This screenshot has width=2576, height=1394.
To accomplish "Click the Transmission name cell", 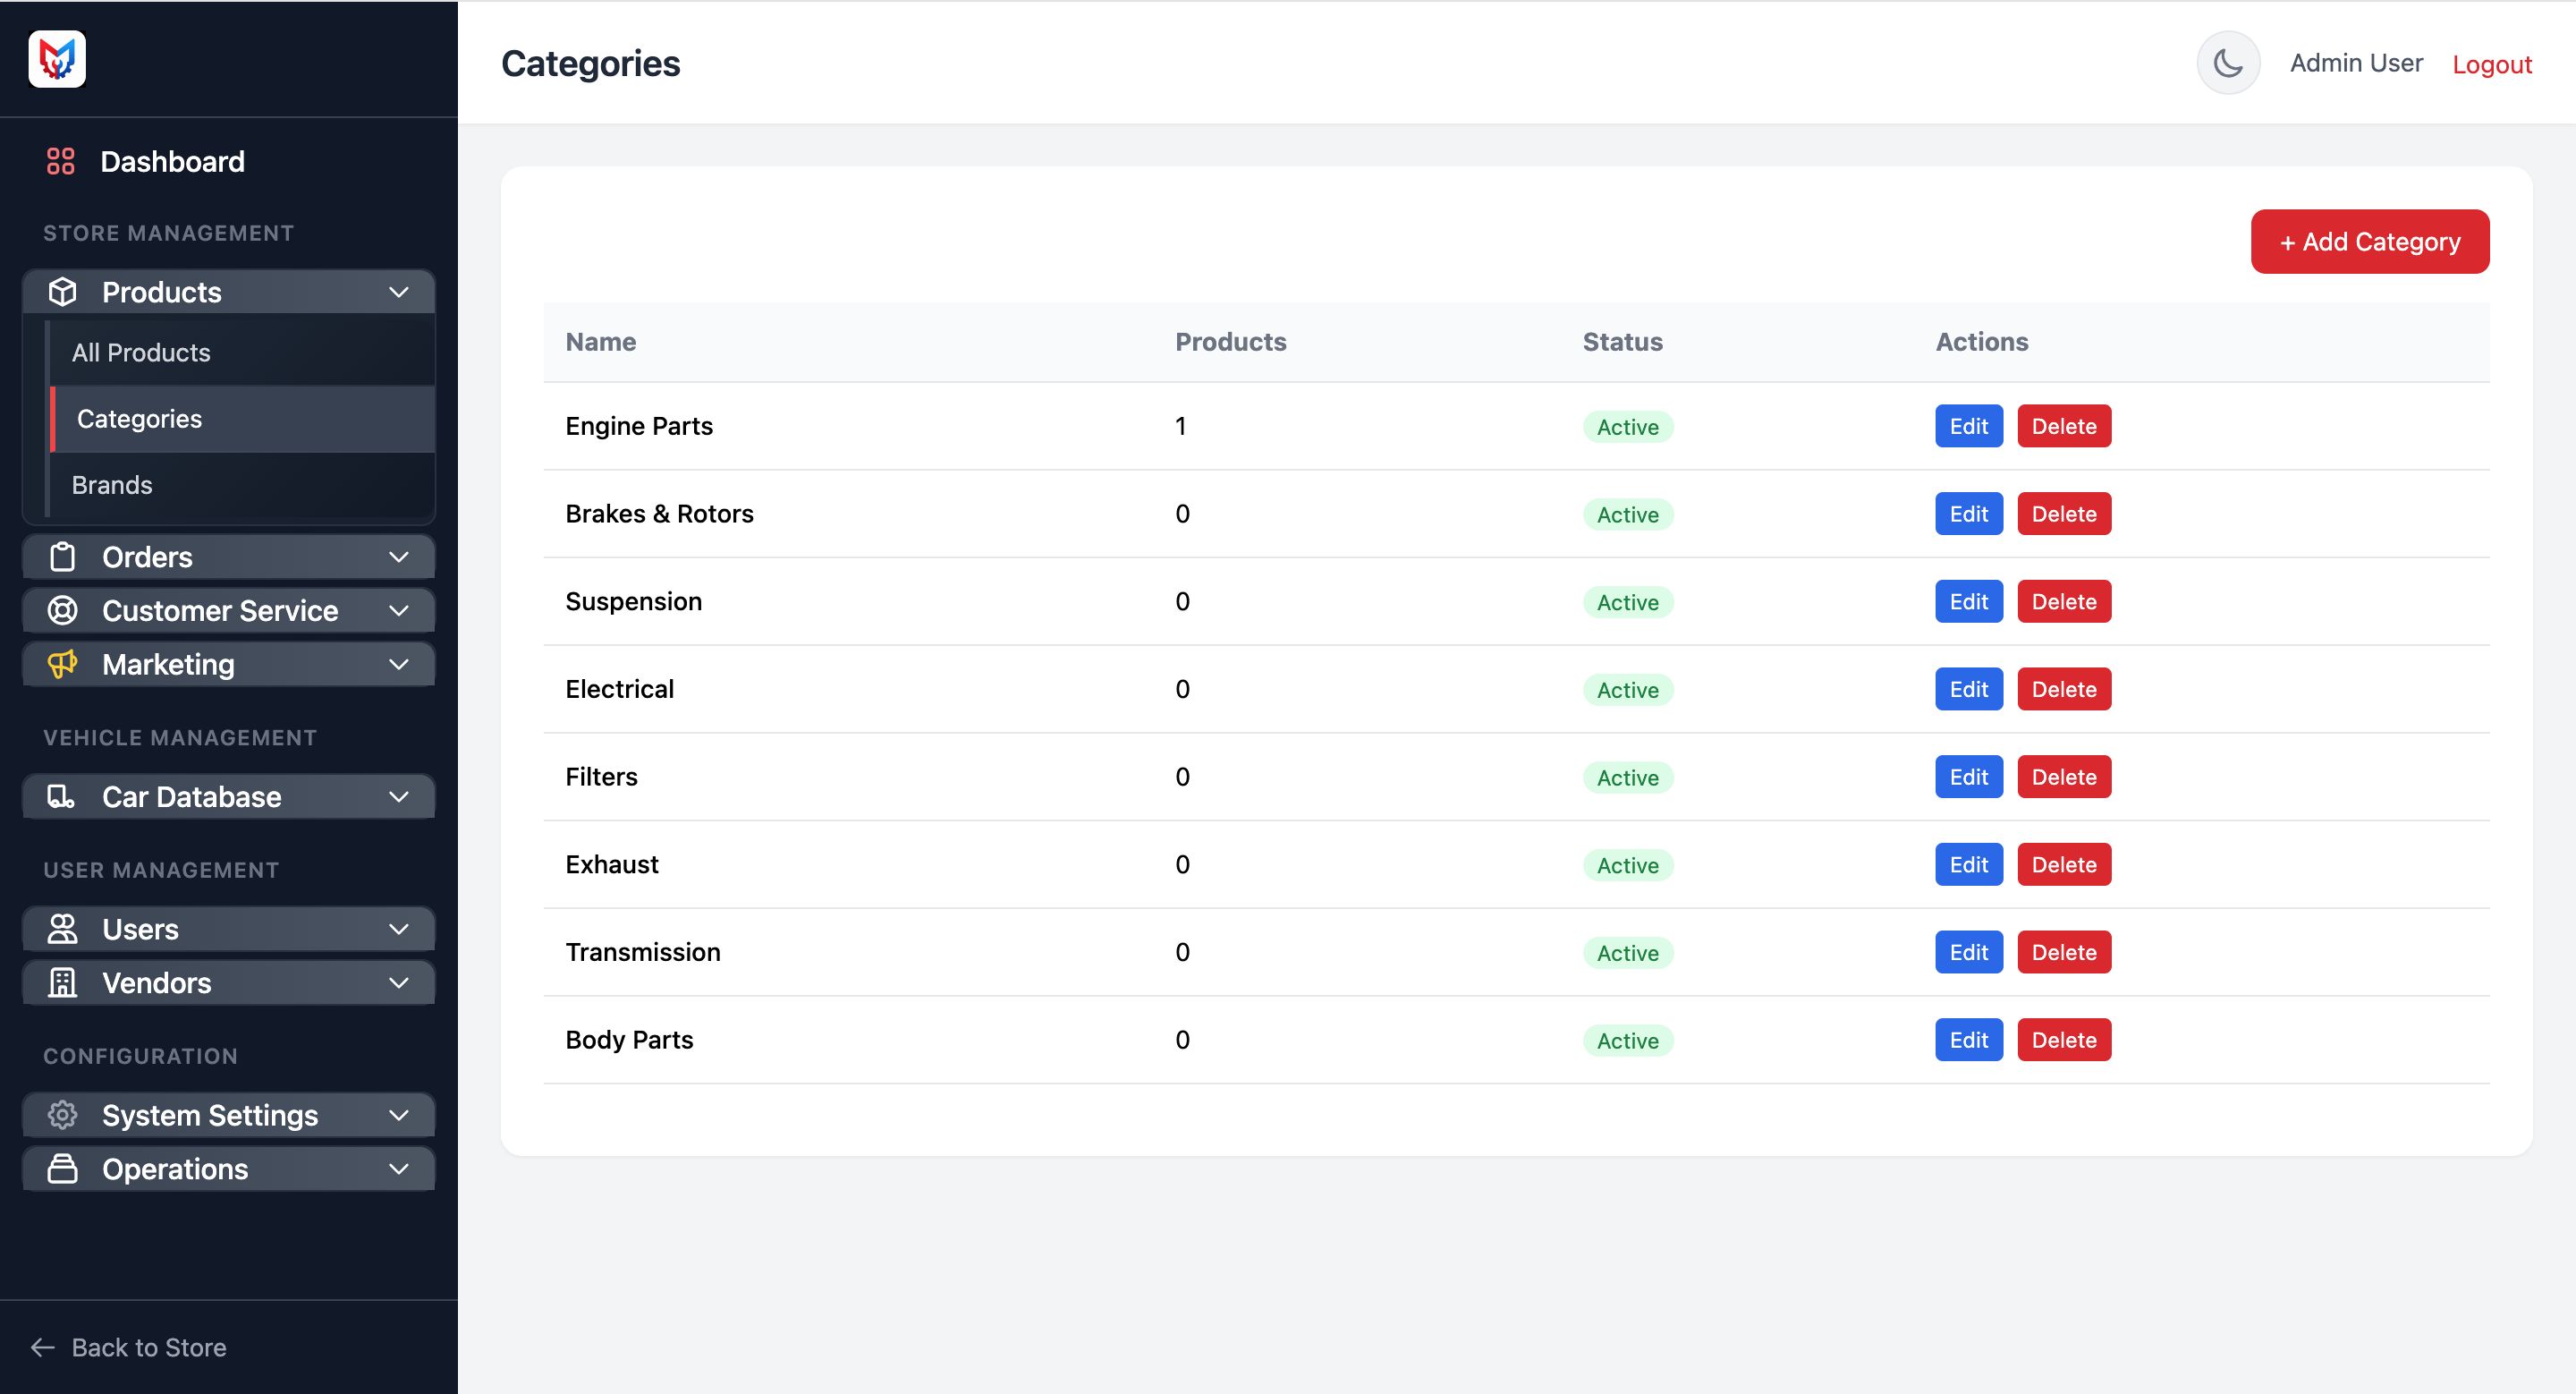I will click(x=643, y=952).
